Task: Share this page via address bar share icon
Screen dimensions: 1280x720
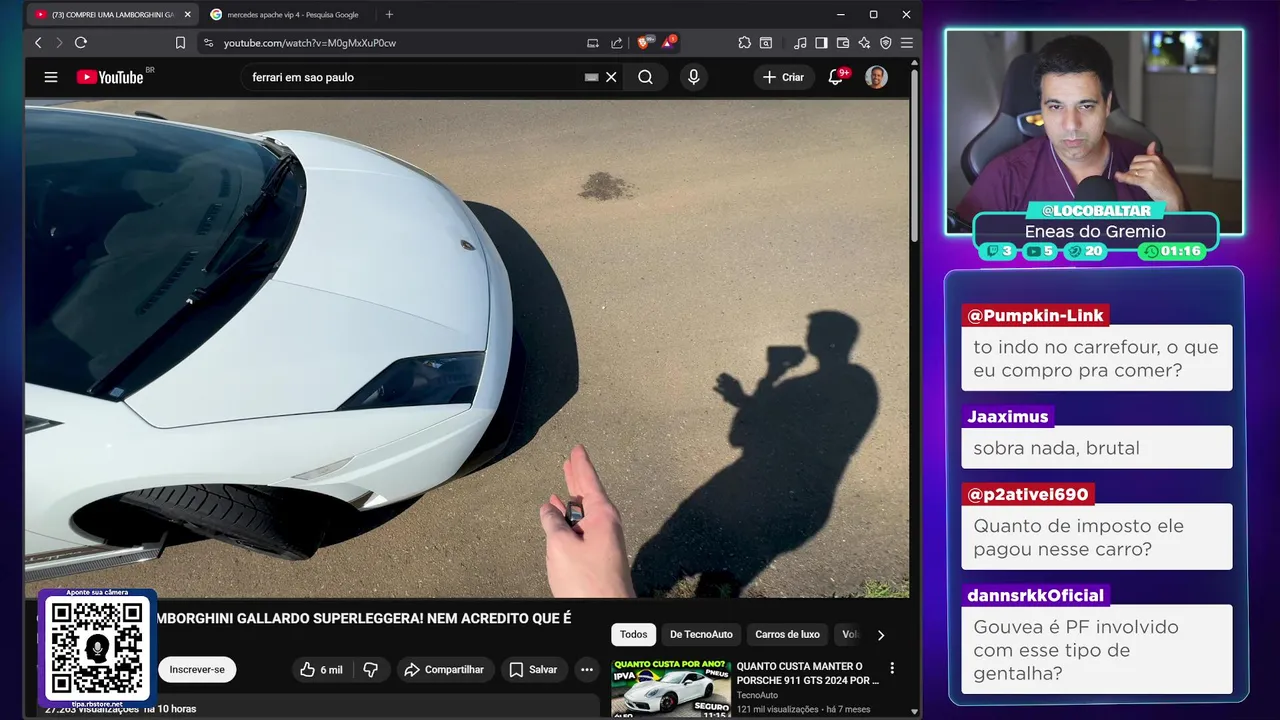Action: (x=617, y=43)
